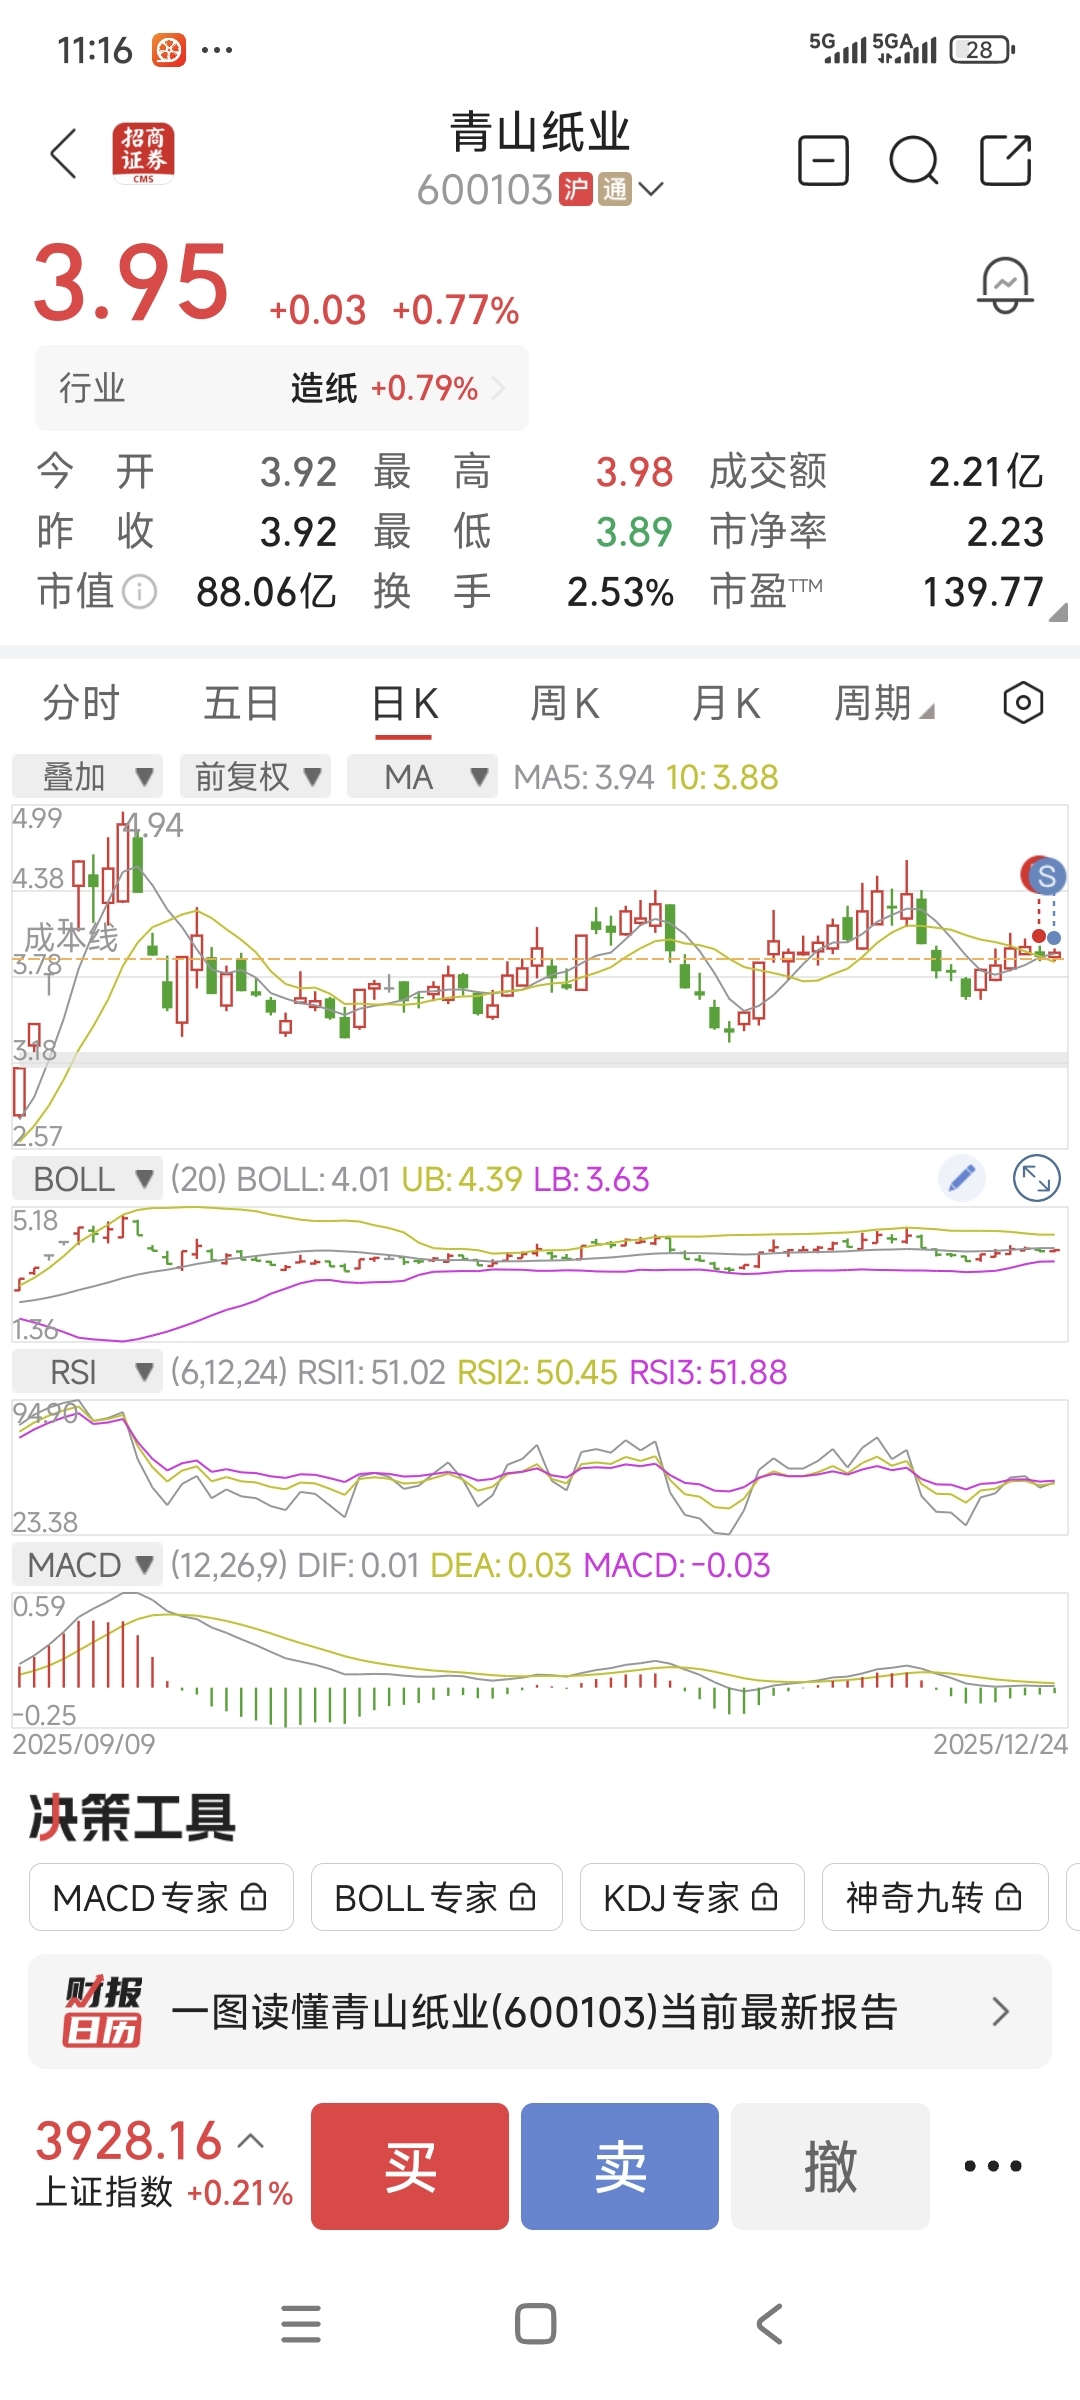The height and width of the screenshot is (2400, 1080).
Task: Expand chart with fullscreen arrows icon
Action: click(1037, 1179)
